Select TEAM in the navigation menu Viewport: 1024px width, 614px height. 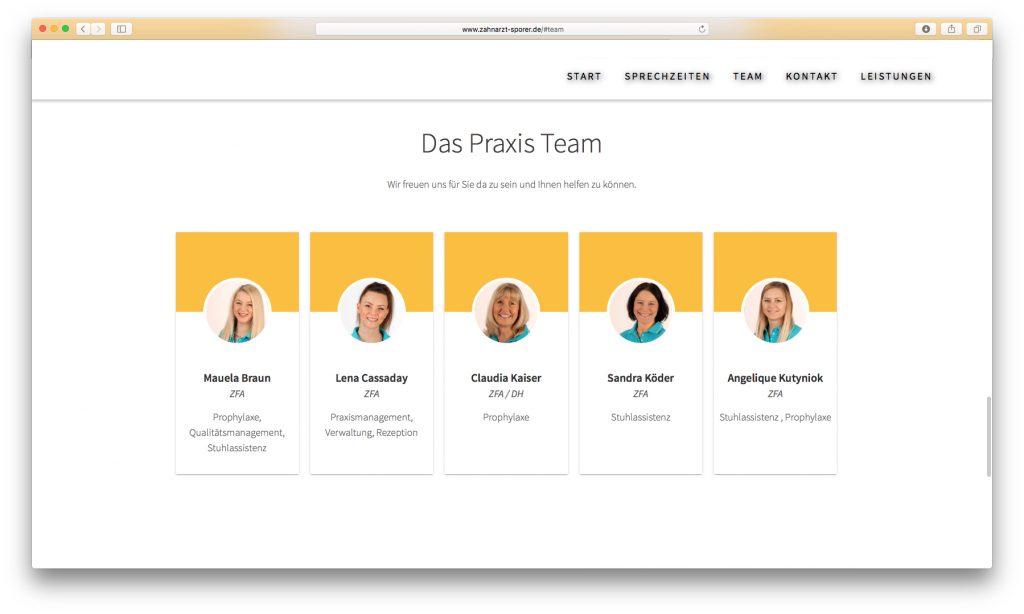pos(747,76)
